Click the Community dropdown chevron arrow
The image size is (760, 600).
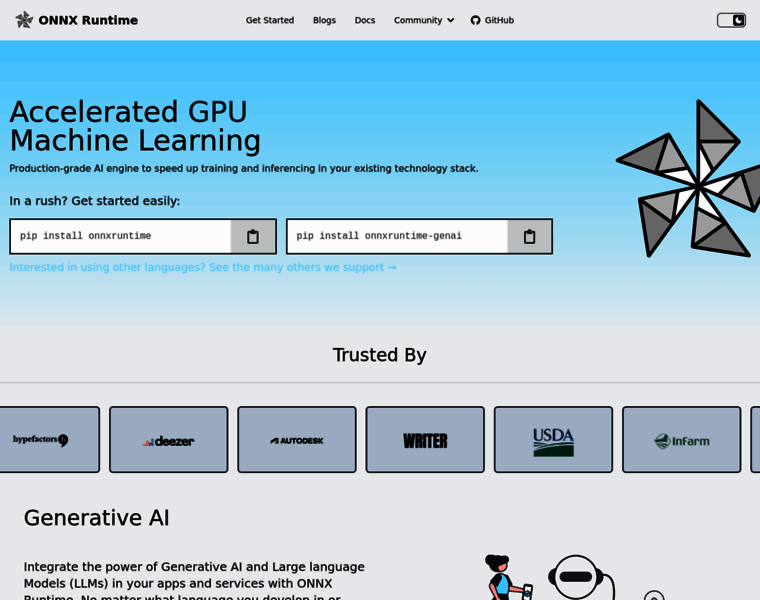451,20
